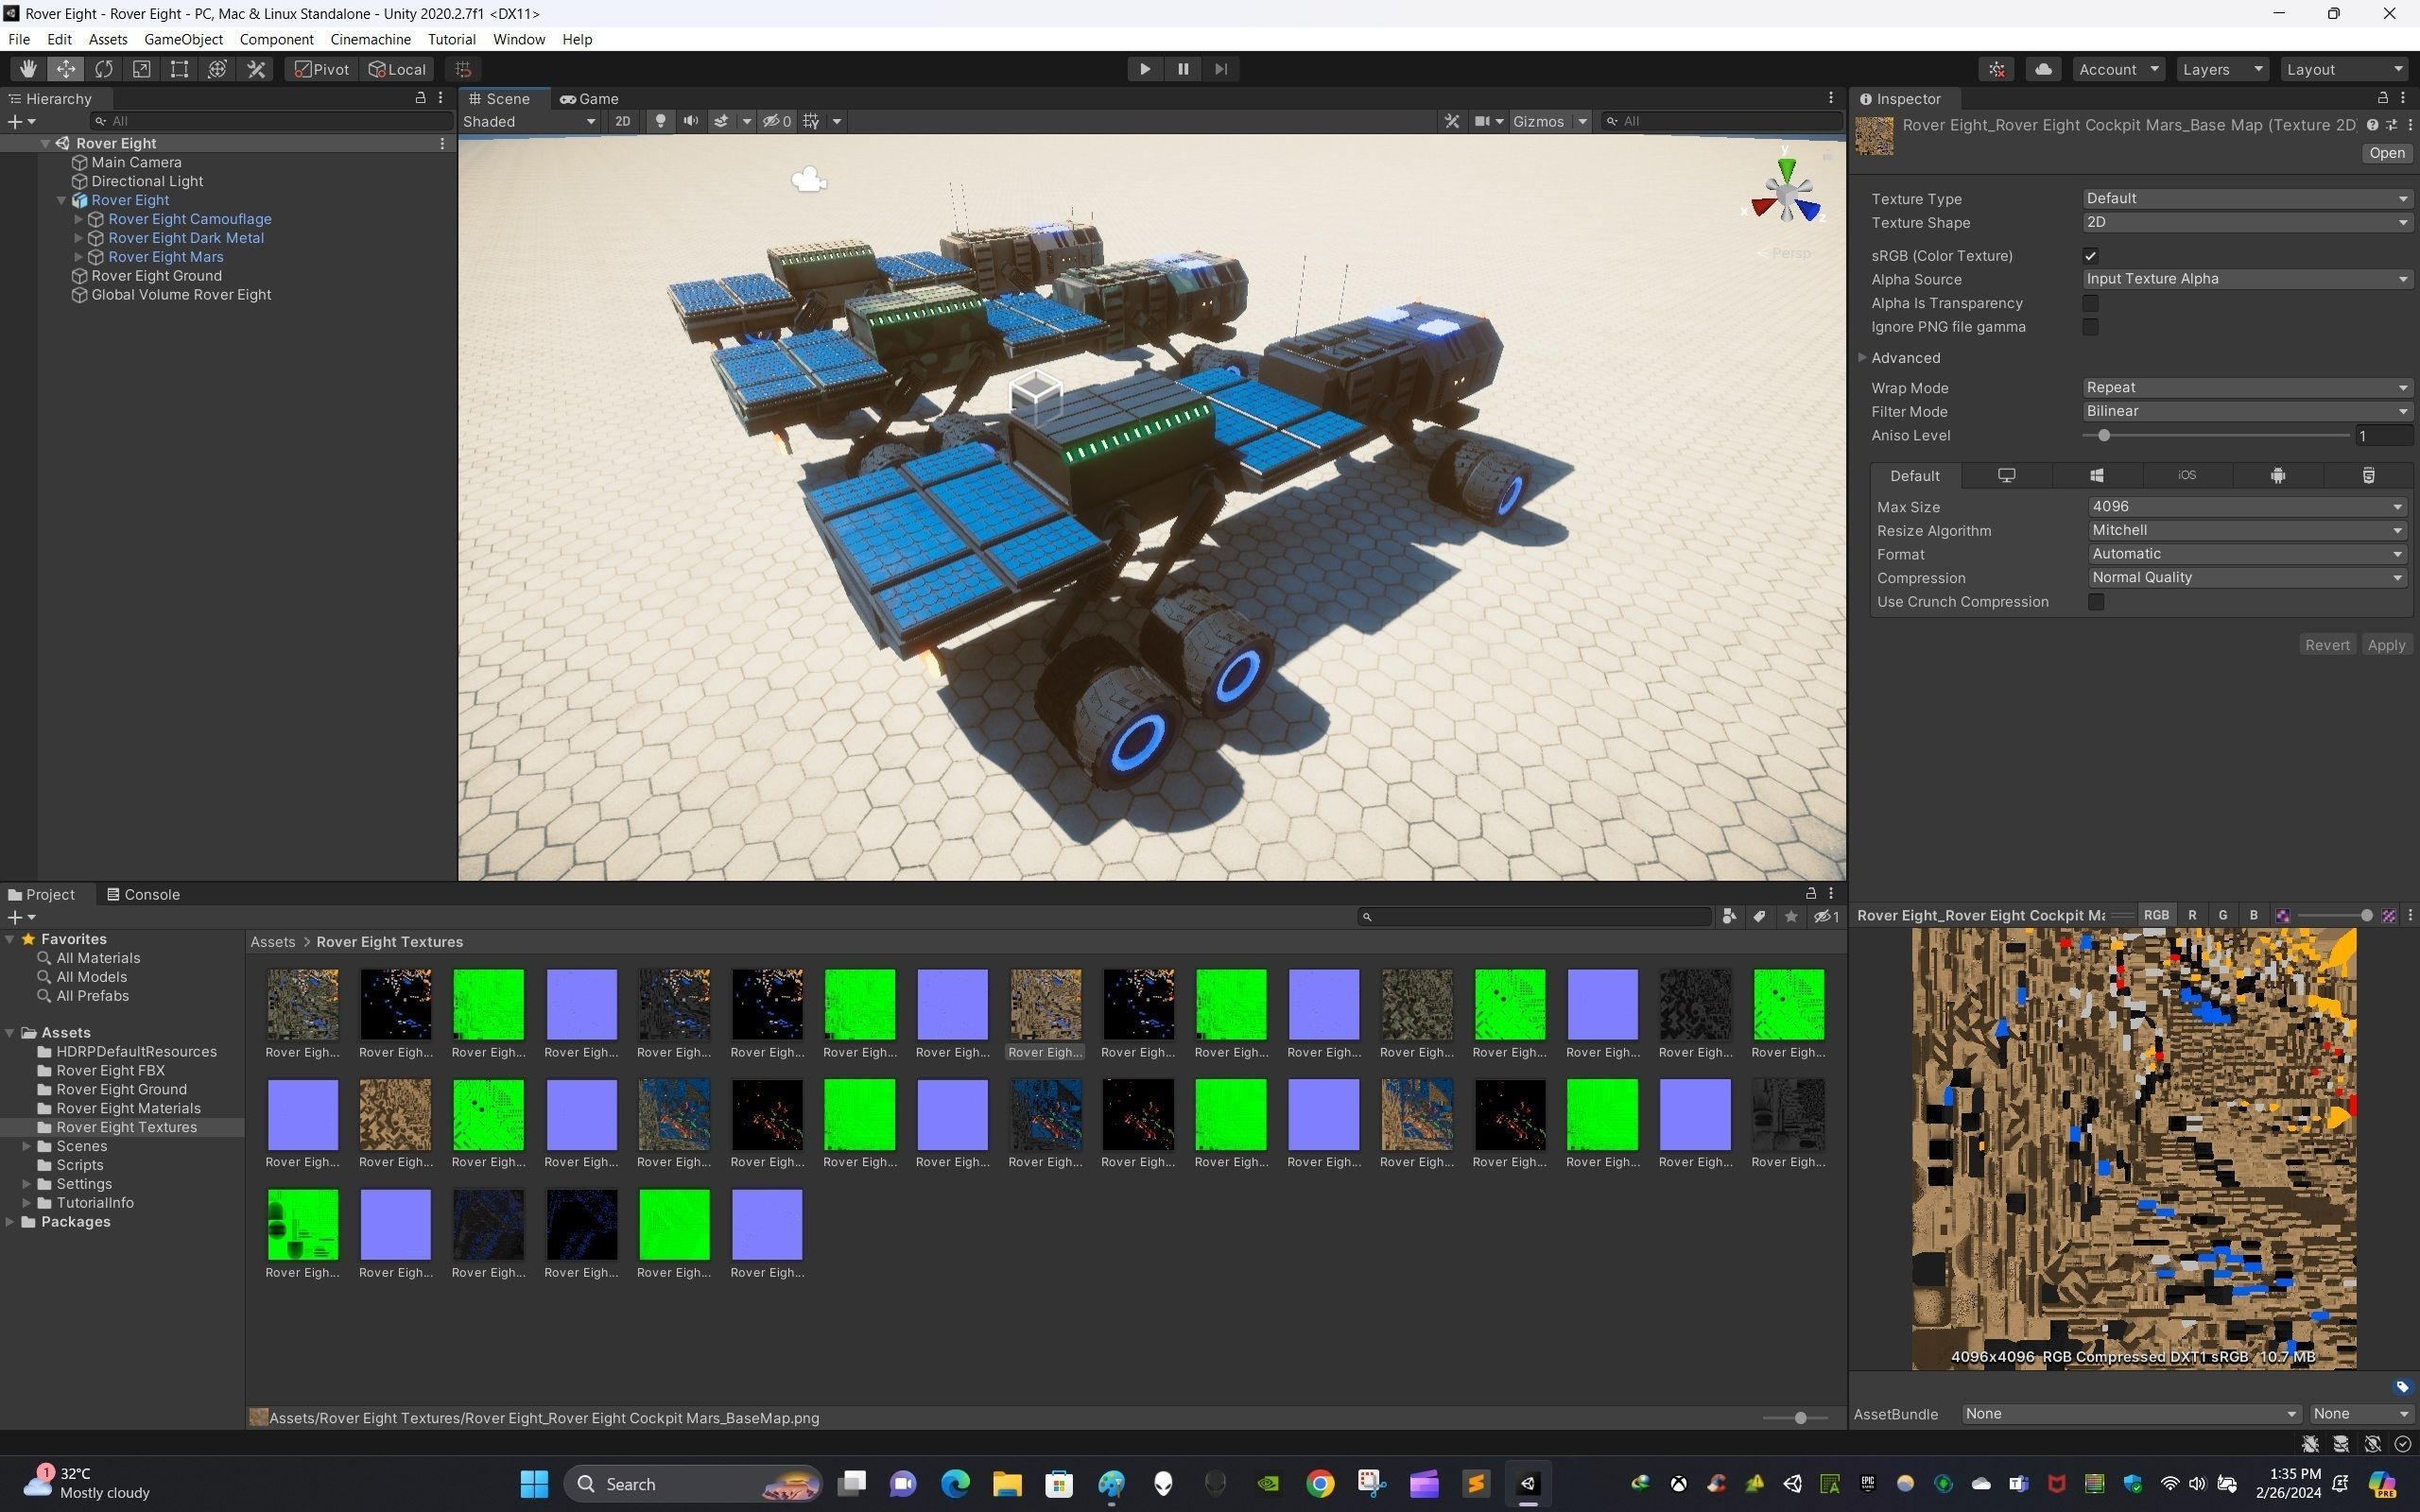Viewport: 2420px width, 1512px height.
Task: Open the Collab services icon
Action: (1997, 69)
